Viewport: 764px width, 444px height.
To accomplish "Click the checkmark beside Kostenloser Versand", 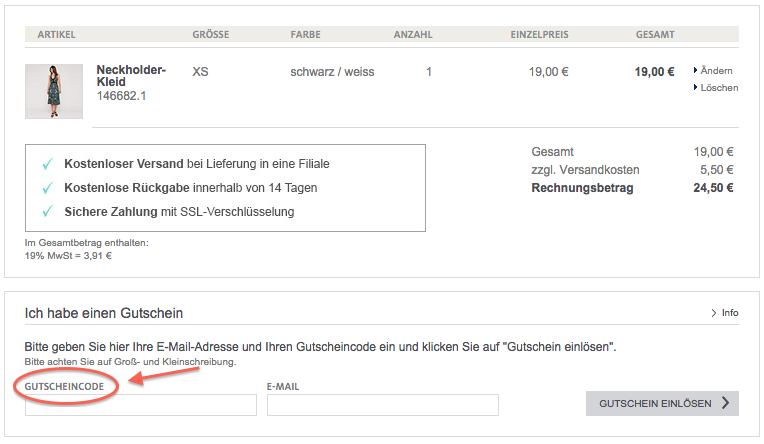I will tap(46, 164).
